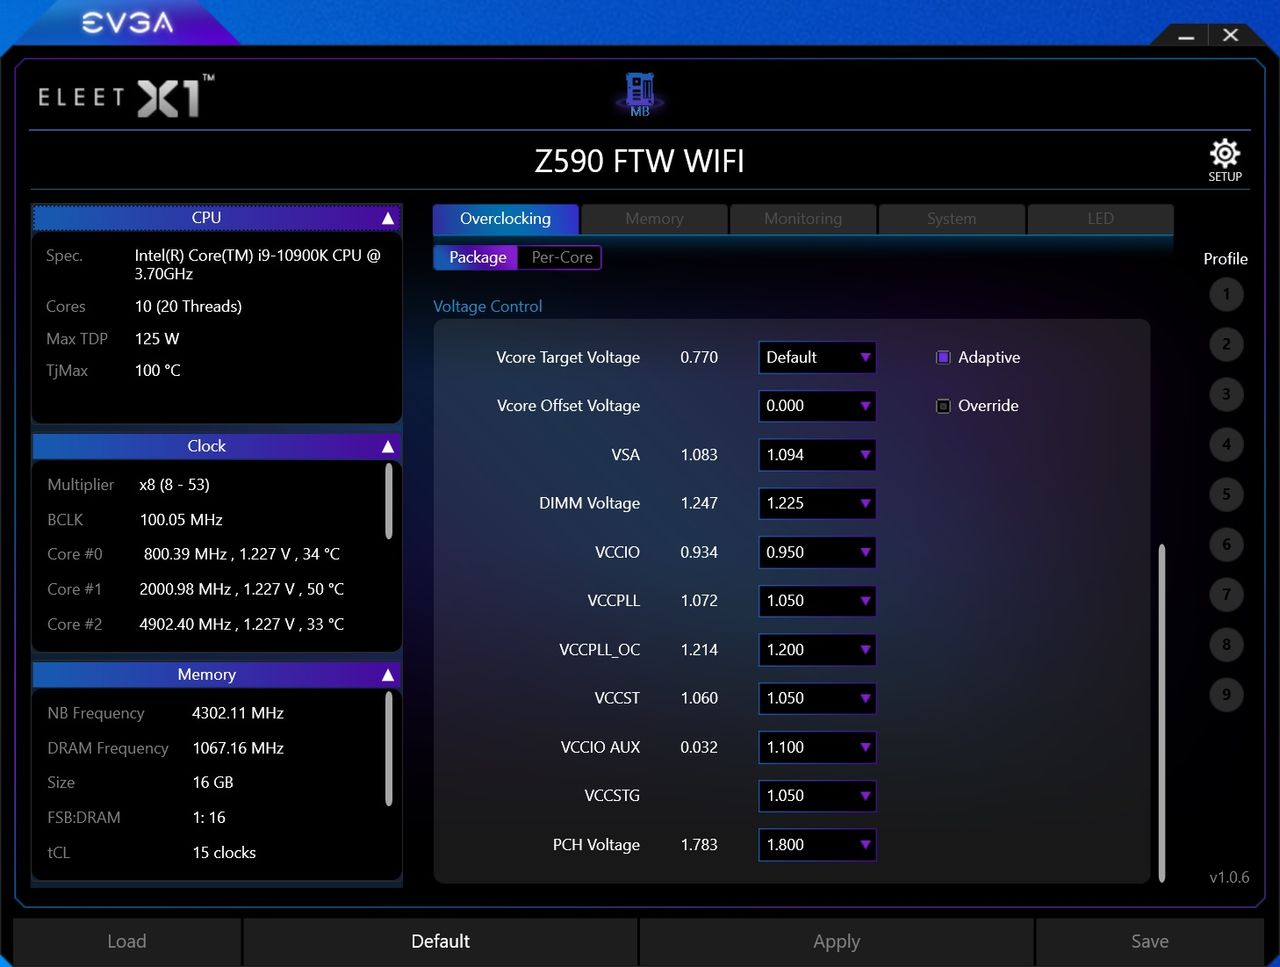This screenshot has width=1280, height=967.
Task: Enable Override voltage mode
Action: pos(943,406)
